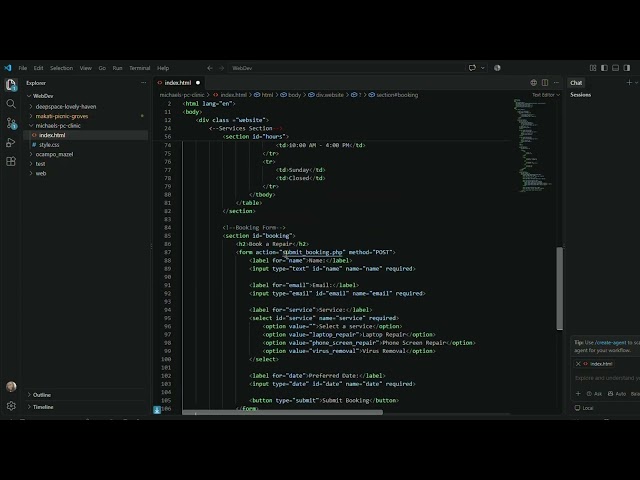Toggle the secondary side bar

click(627, 68)
